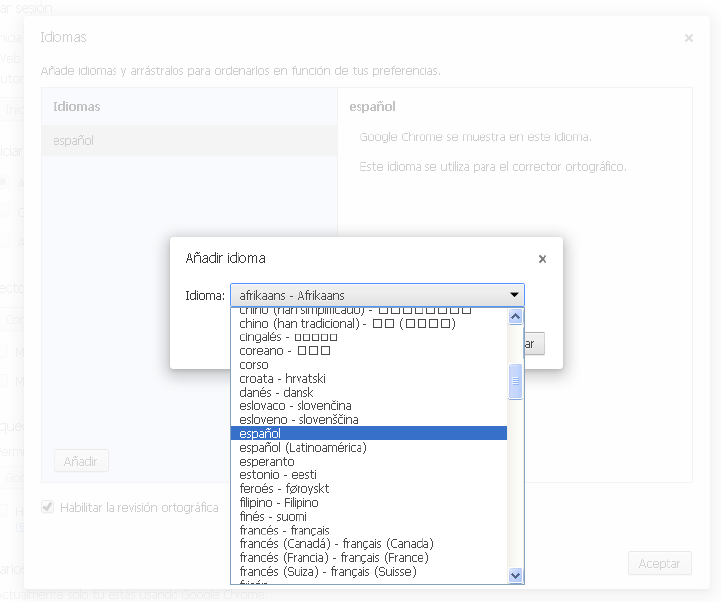Select español in the Idiomas sidebar
The width and height of the screenshot is (721, 603).
tap(74, 141)
